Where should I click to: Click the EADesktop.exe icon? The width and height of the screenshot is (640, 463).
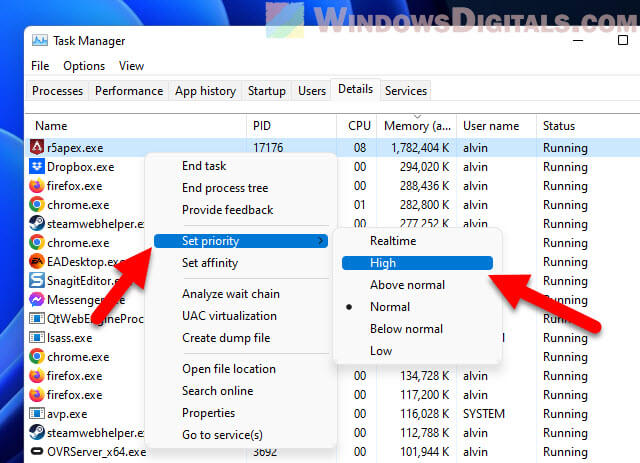[x=37, y=261]
